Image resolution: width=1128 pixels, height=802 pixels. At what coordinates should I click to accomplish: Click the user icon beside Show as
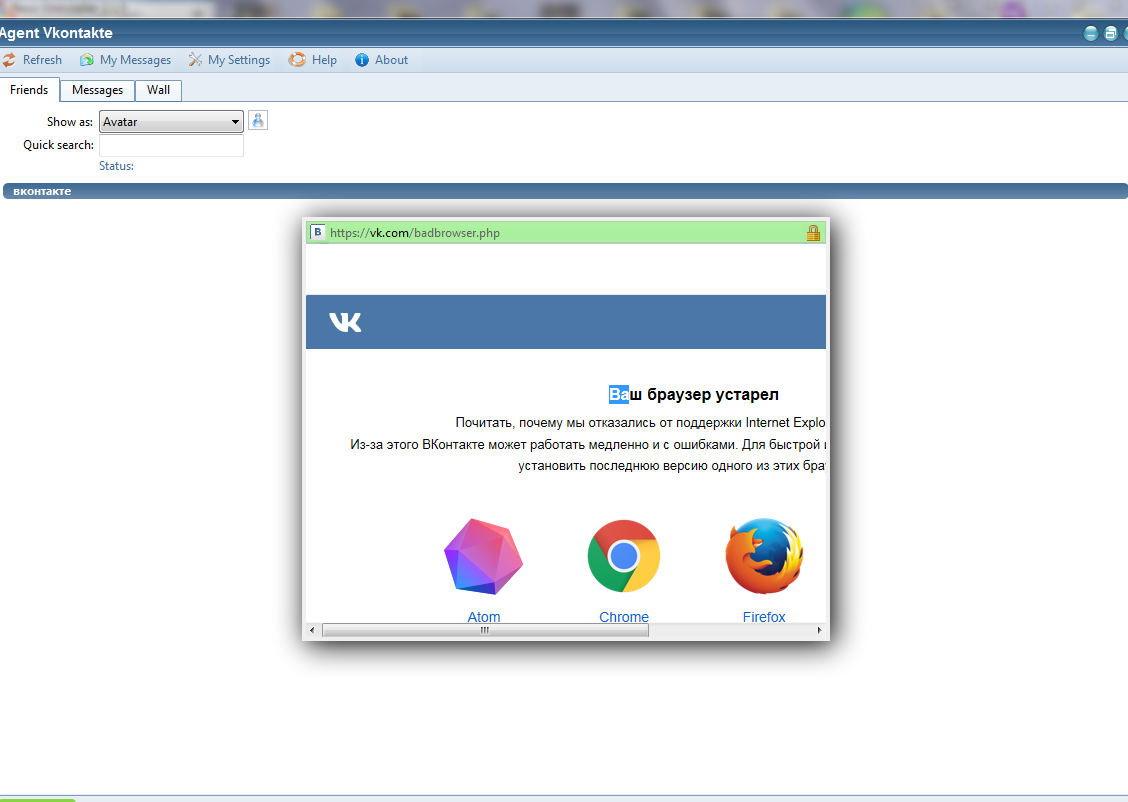(x=258, y=120)
